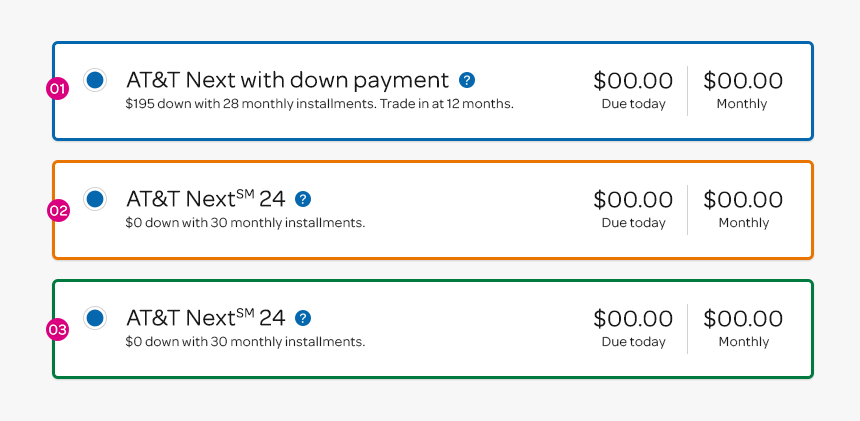Click the AT&T Next with down payment title
Viewport: 860px width, 421px height.
(287, 81)
